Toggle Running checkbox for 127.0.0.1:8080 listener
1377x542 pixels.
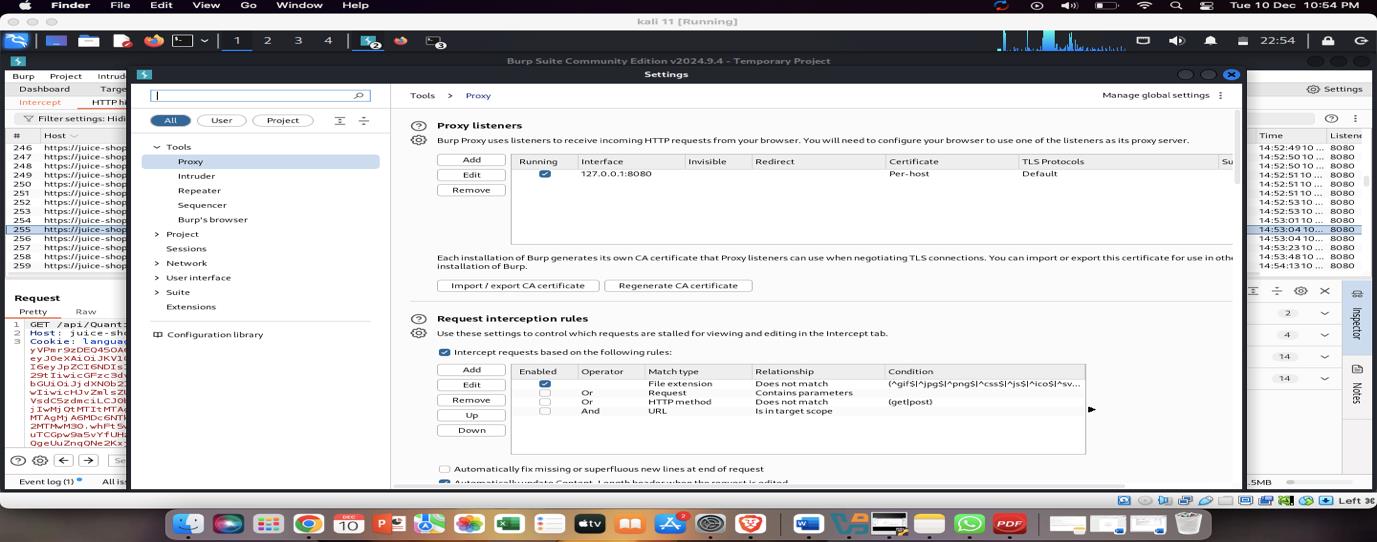point(544,174)
